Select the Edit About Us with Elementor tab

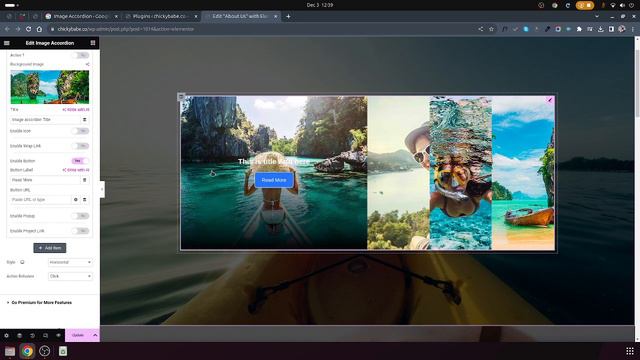point(241,16)
